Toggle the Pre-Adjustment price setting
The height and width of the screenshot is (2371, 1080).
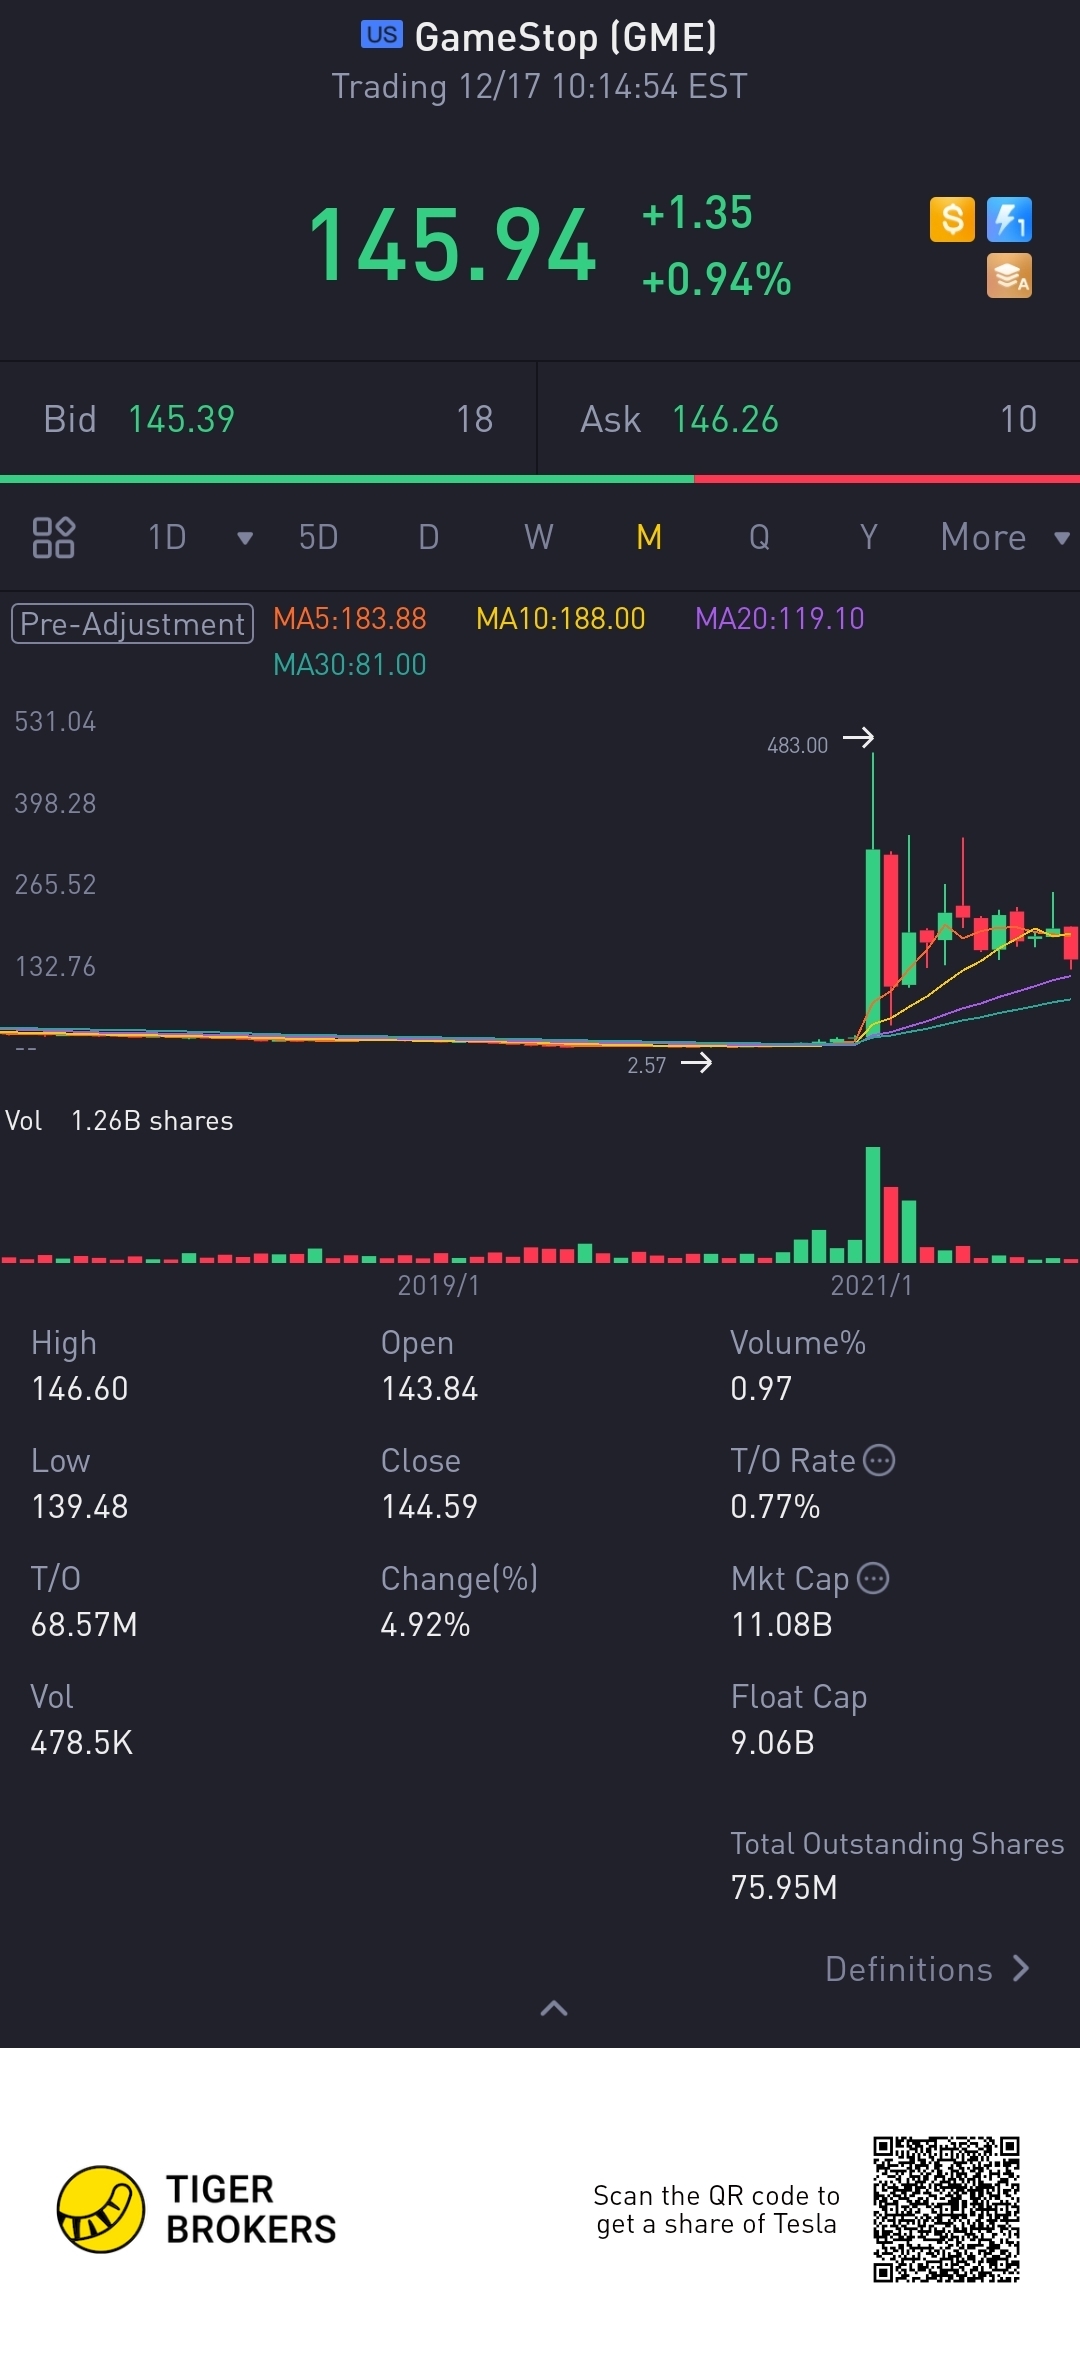(132, 624)
